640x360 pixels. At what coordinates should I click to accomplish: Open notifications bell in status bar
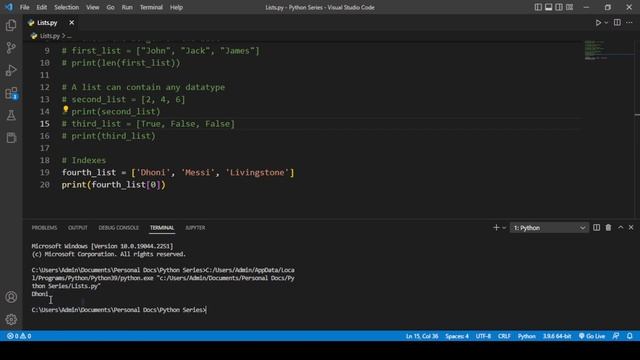(x=629, y=336)
